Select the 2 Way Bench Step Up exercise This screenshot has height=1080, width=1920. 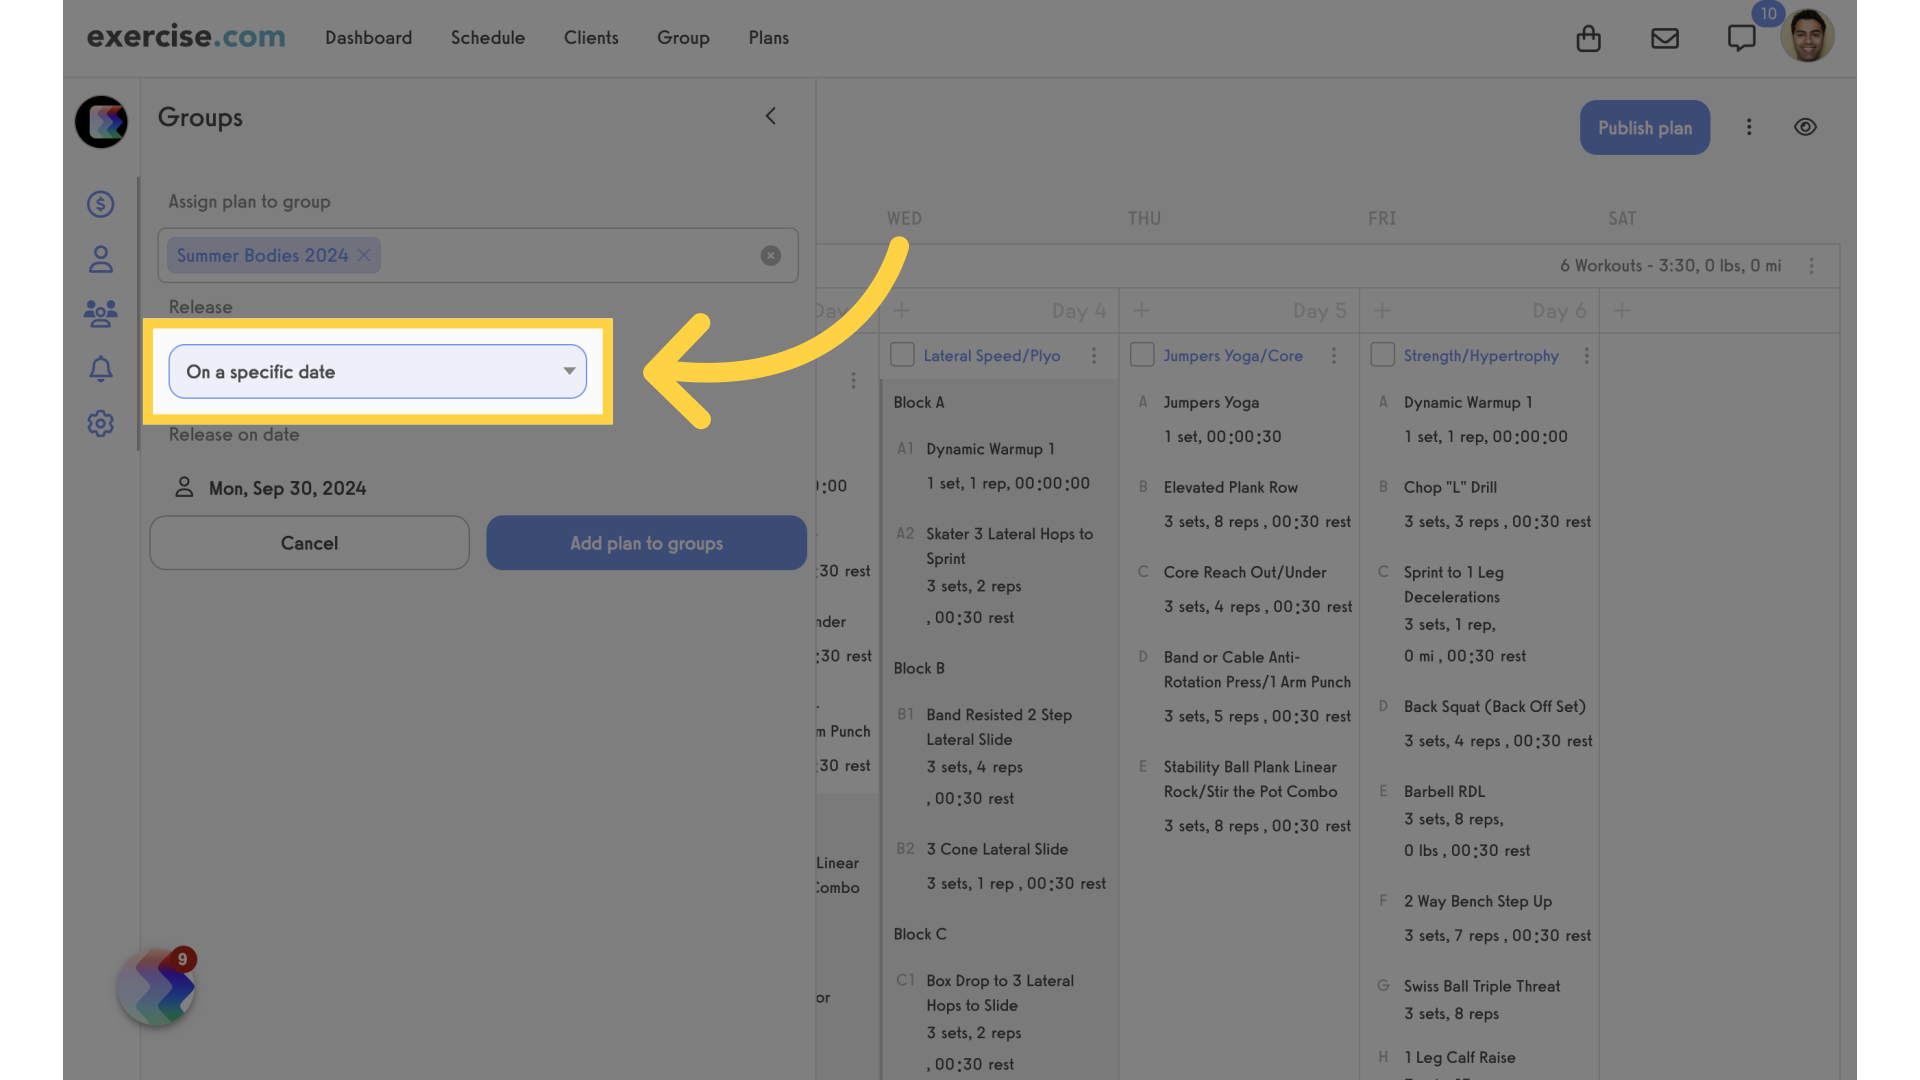(1477, 902)
